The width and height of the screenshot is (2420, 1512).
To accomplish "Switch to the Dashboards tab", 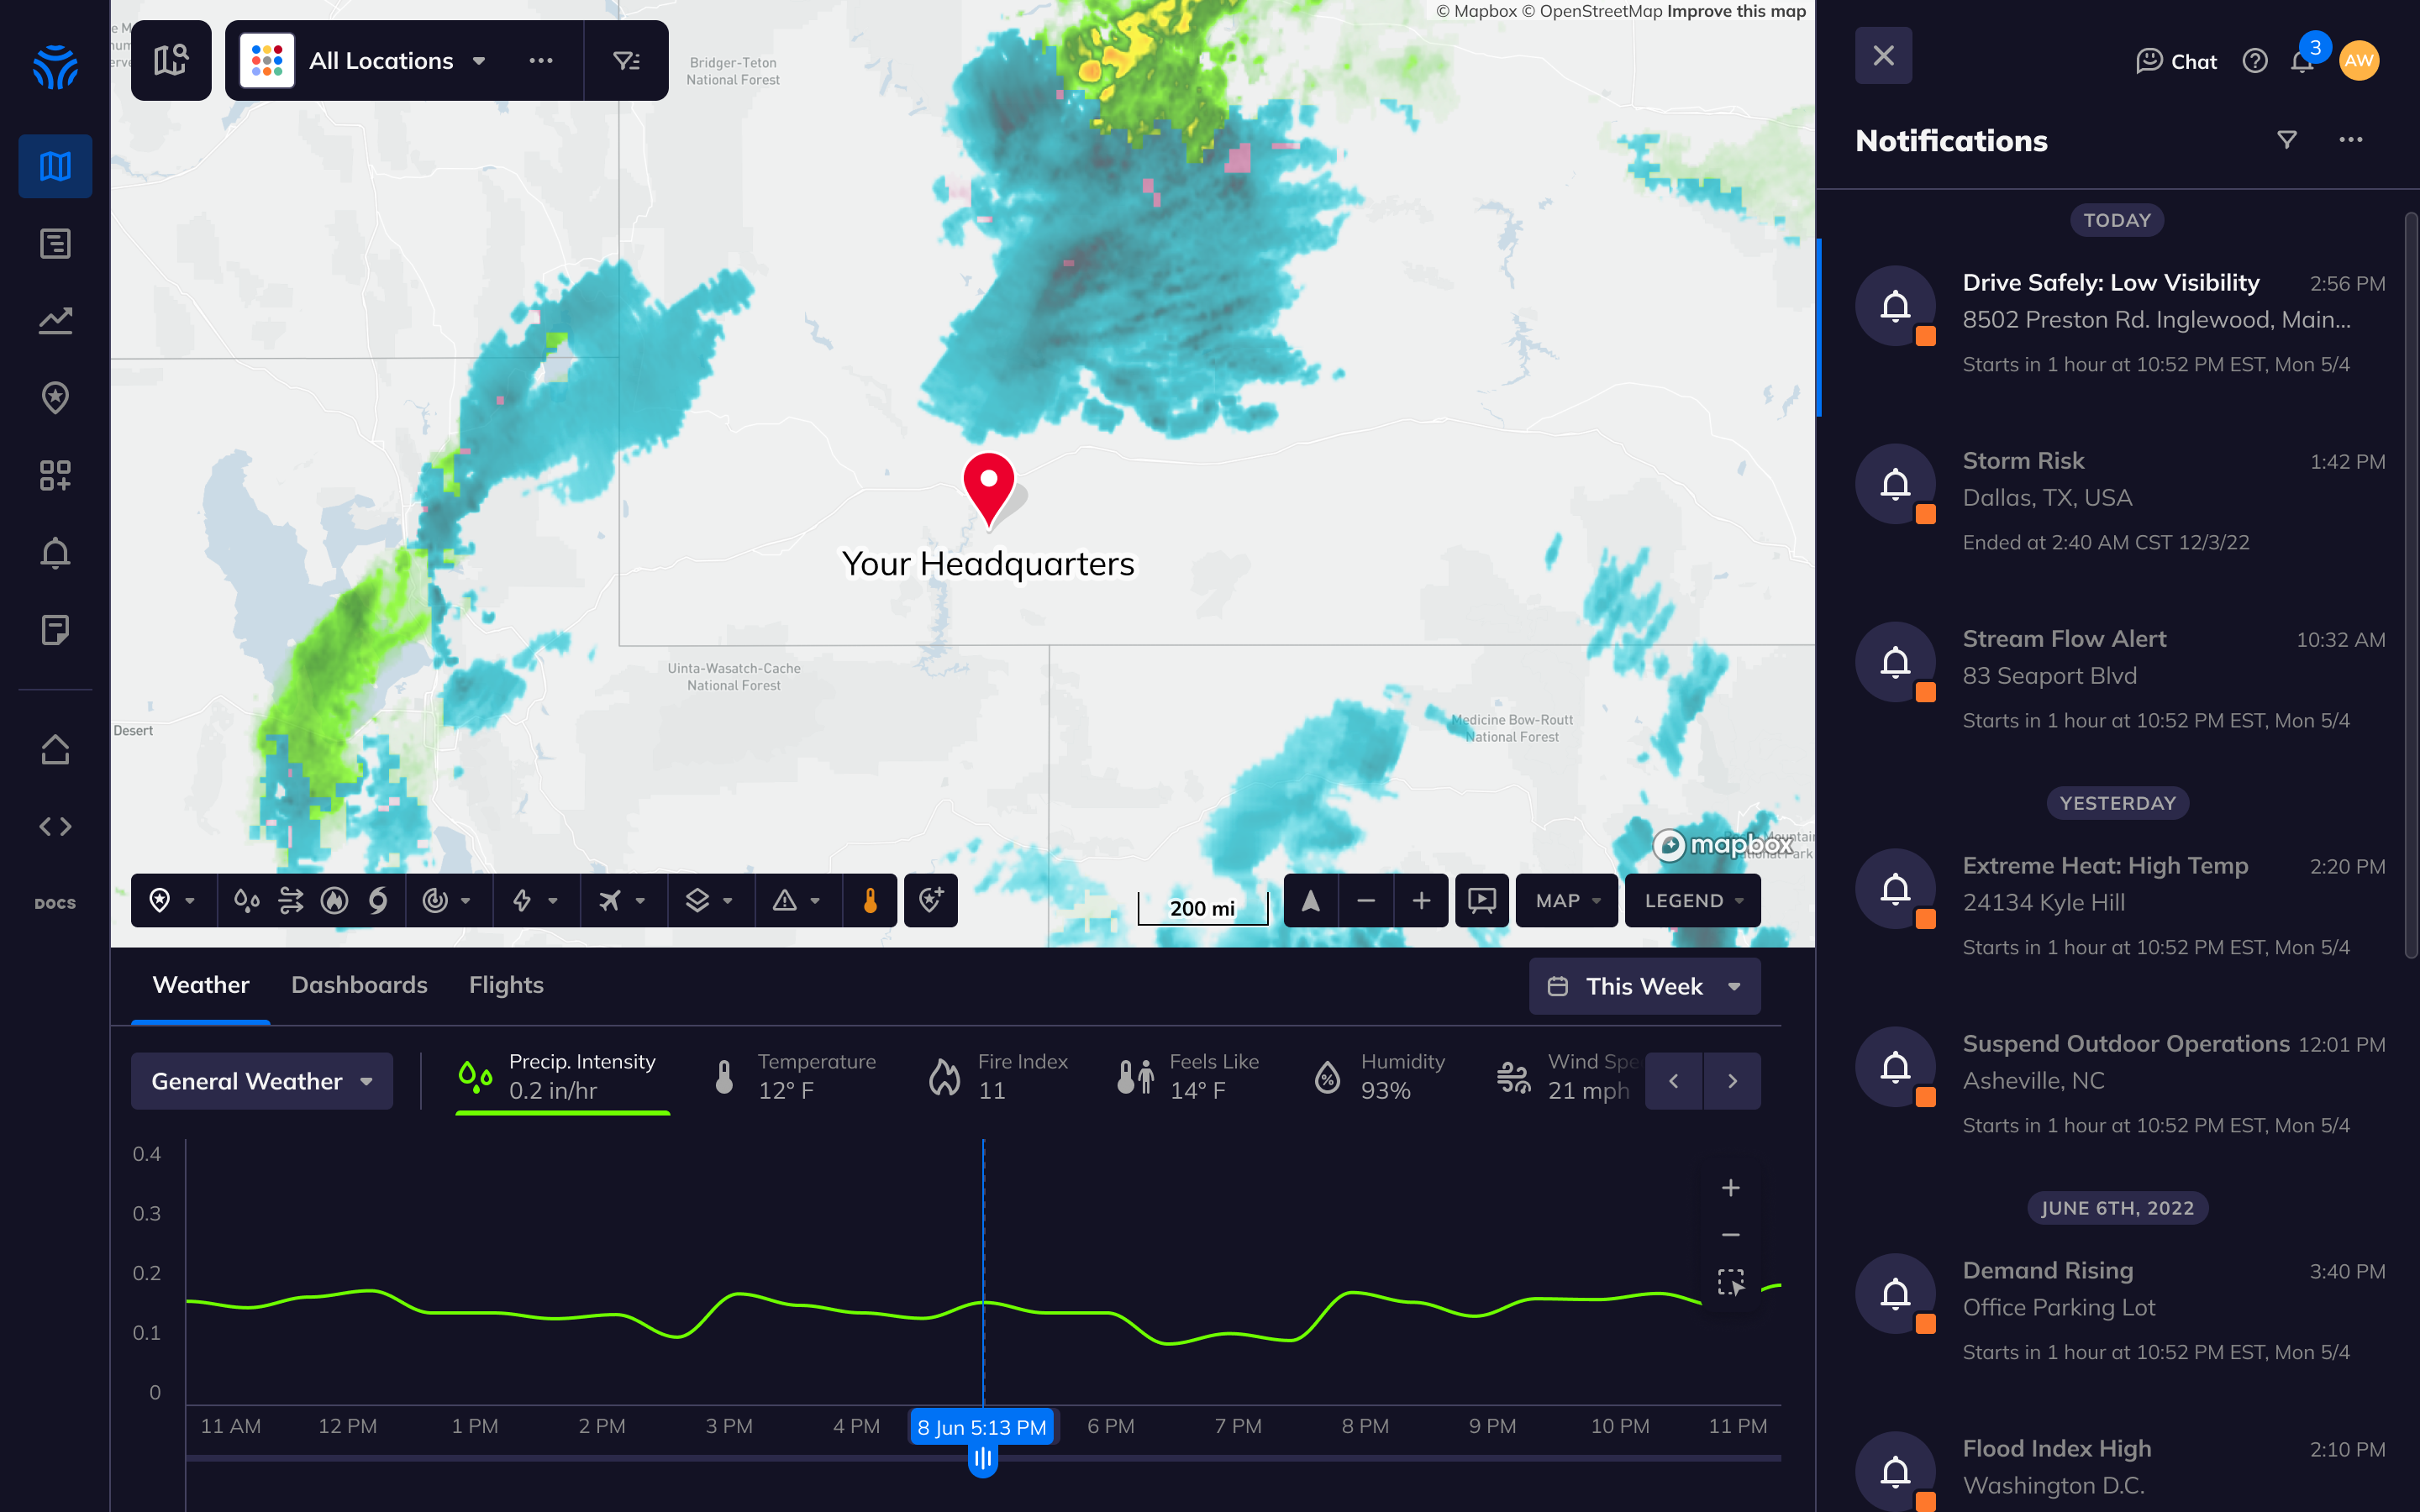I will (x=359, y=984).
